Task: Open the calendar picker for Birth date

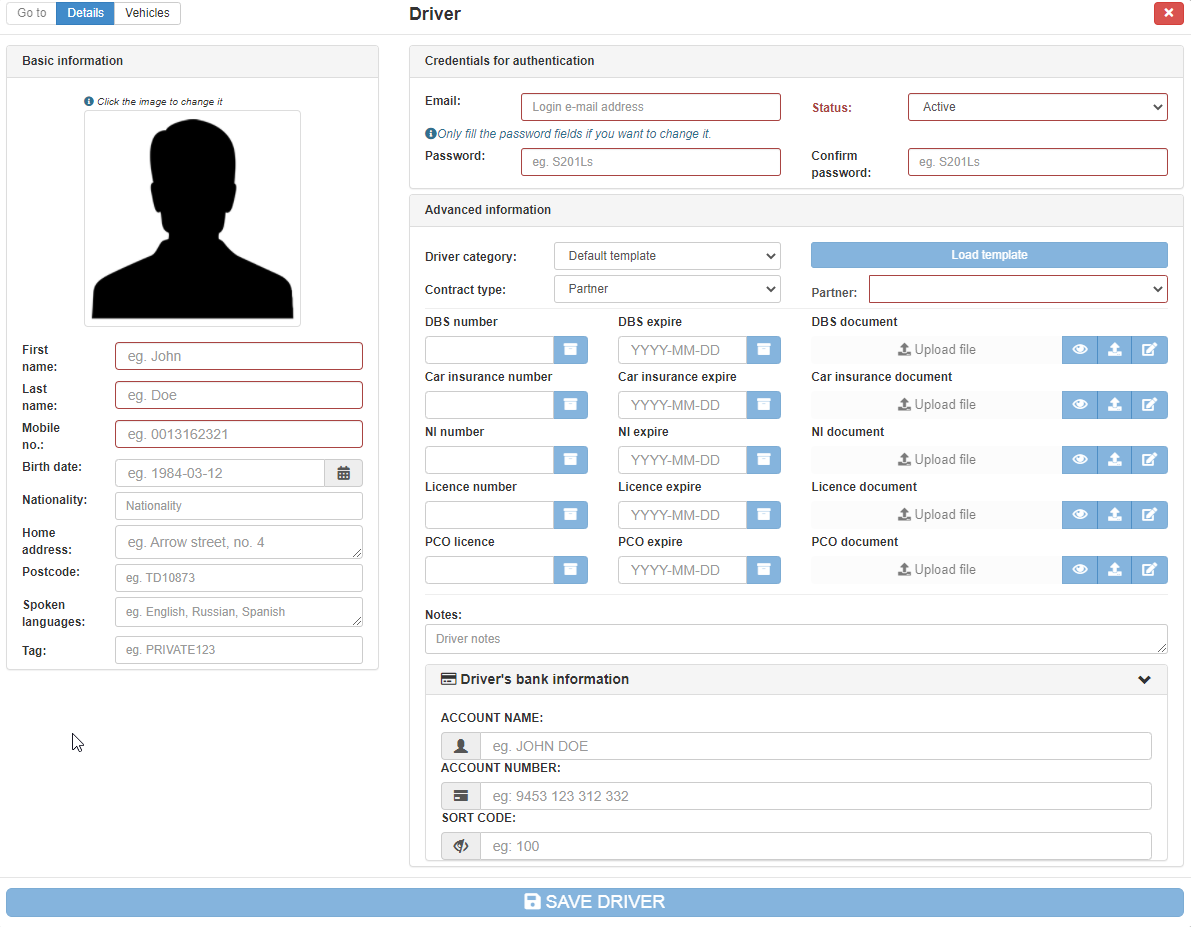Action: coord(343,472)
